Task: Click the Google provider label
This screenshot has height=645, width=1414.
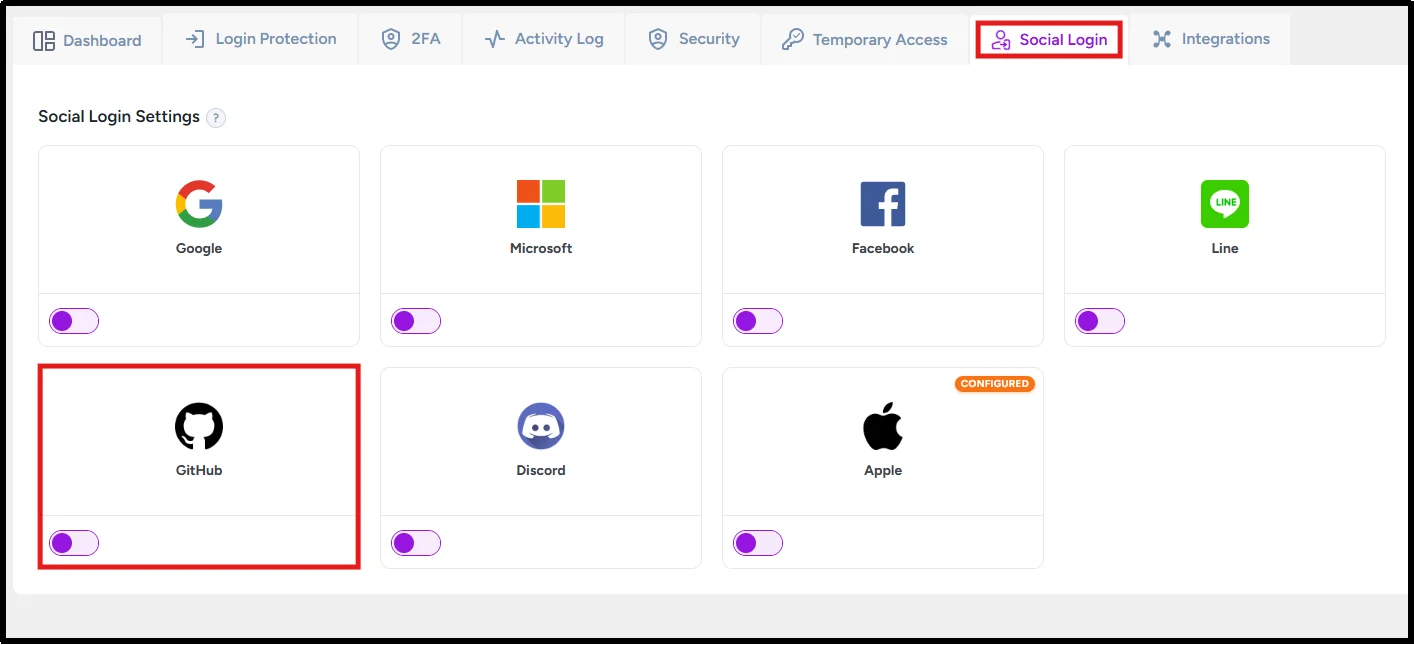Action: (199, 248)
